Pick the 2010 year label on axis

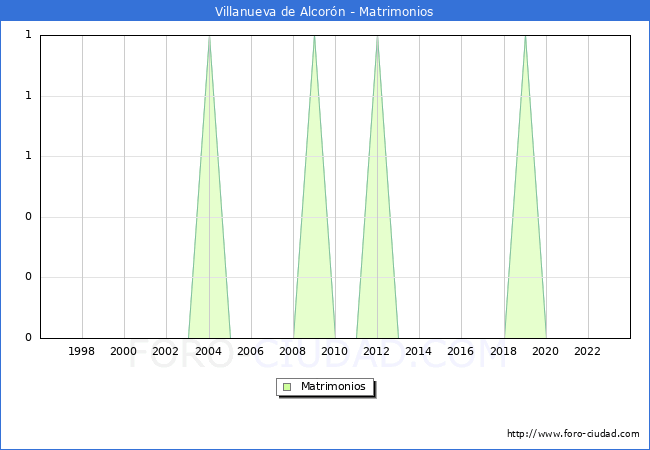[335, 351]
